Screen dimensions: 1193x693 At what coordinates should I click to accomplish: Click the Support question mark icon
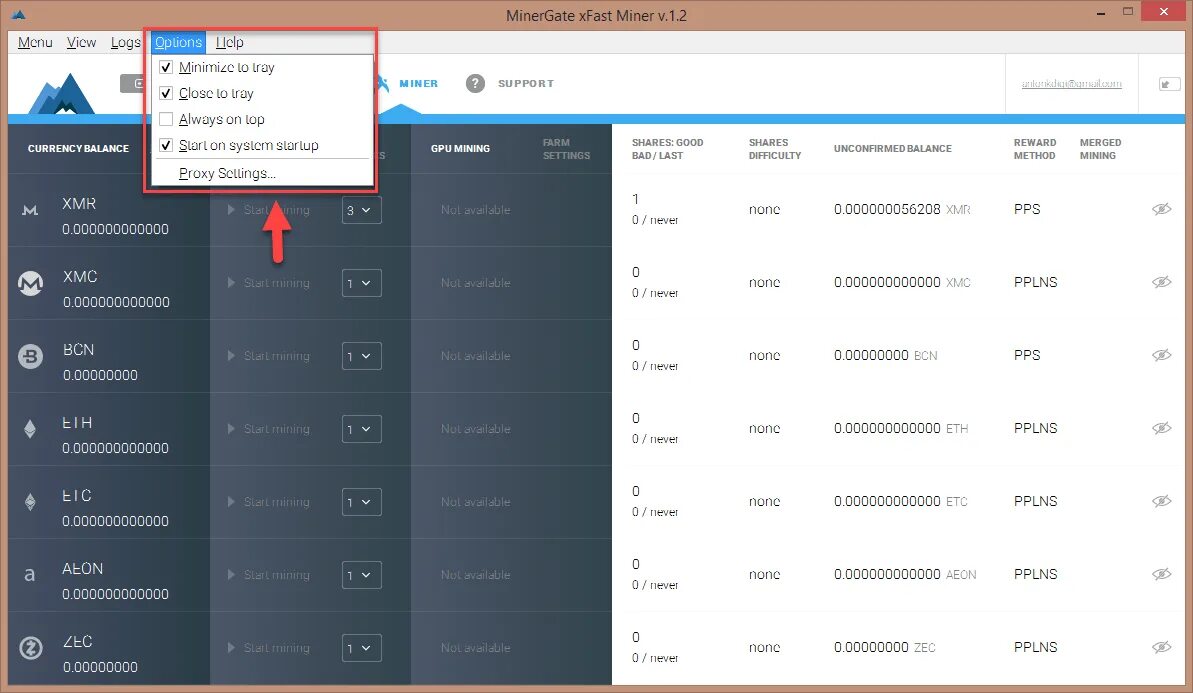pos(475,84)
